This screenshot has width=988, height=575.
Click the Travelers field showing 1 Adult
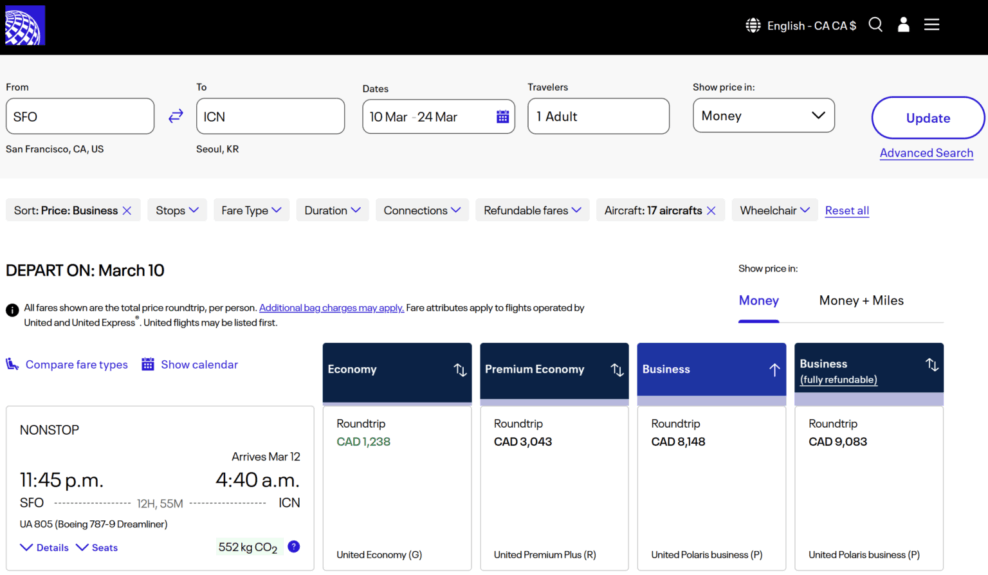tap(599, 116)
